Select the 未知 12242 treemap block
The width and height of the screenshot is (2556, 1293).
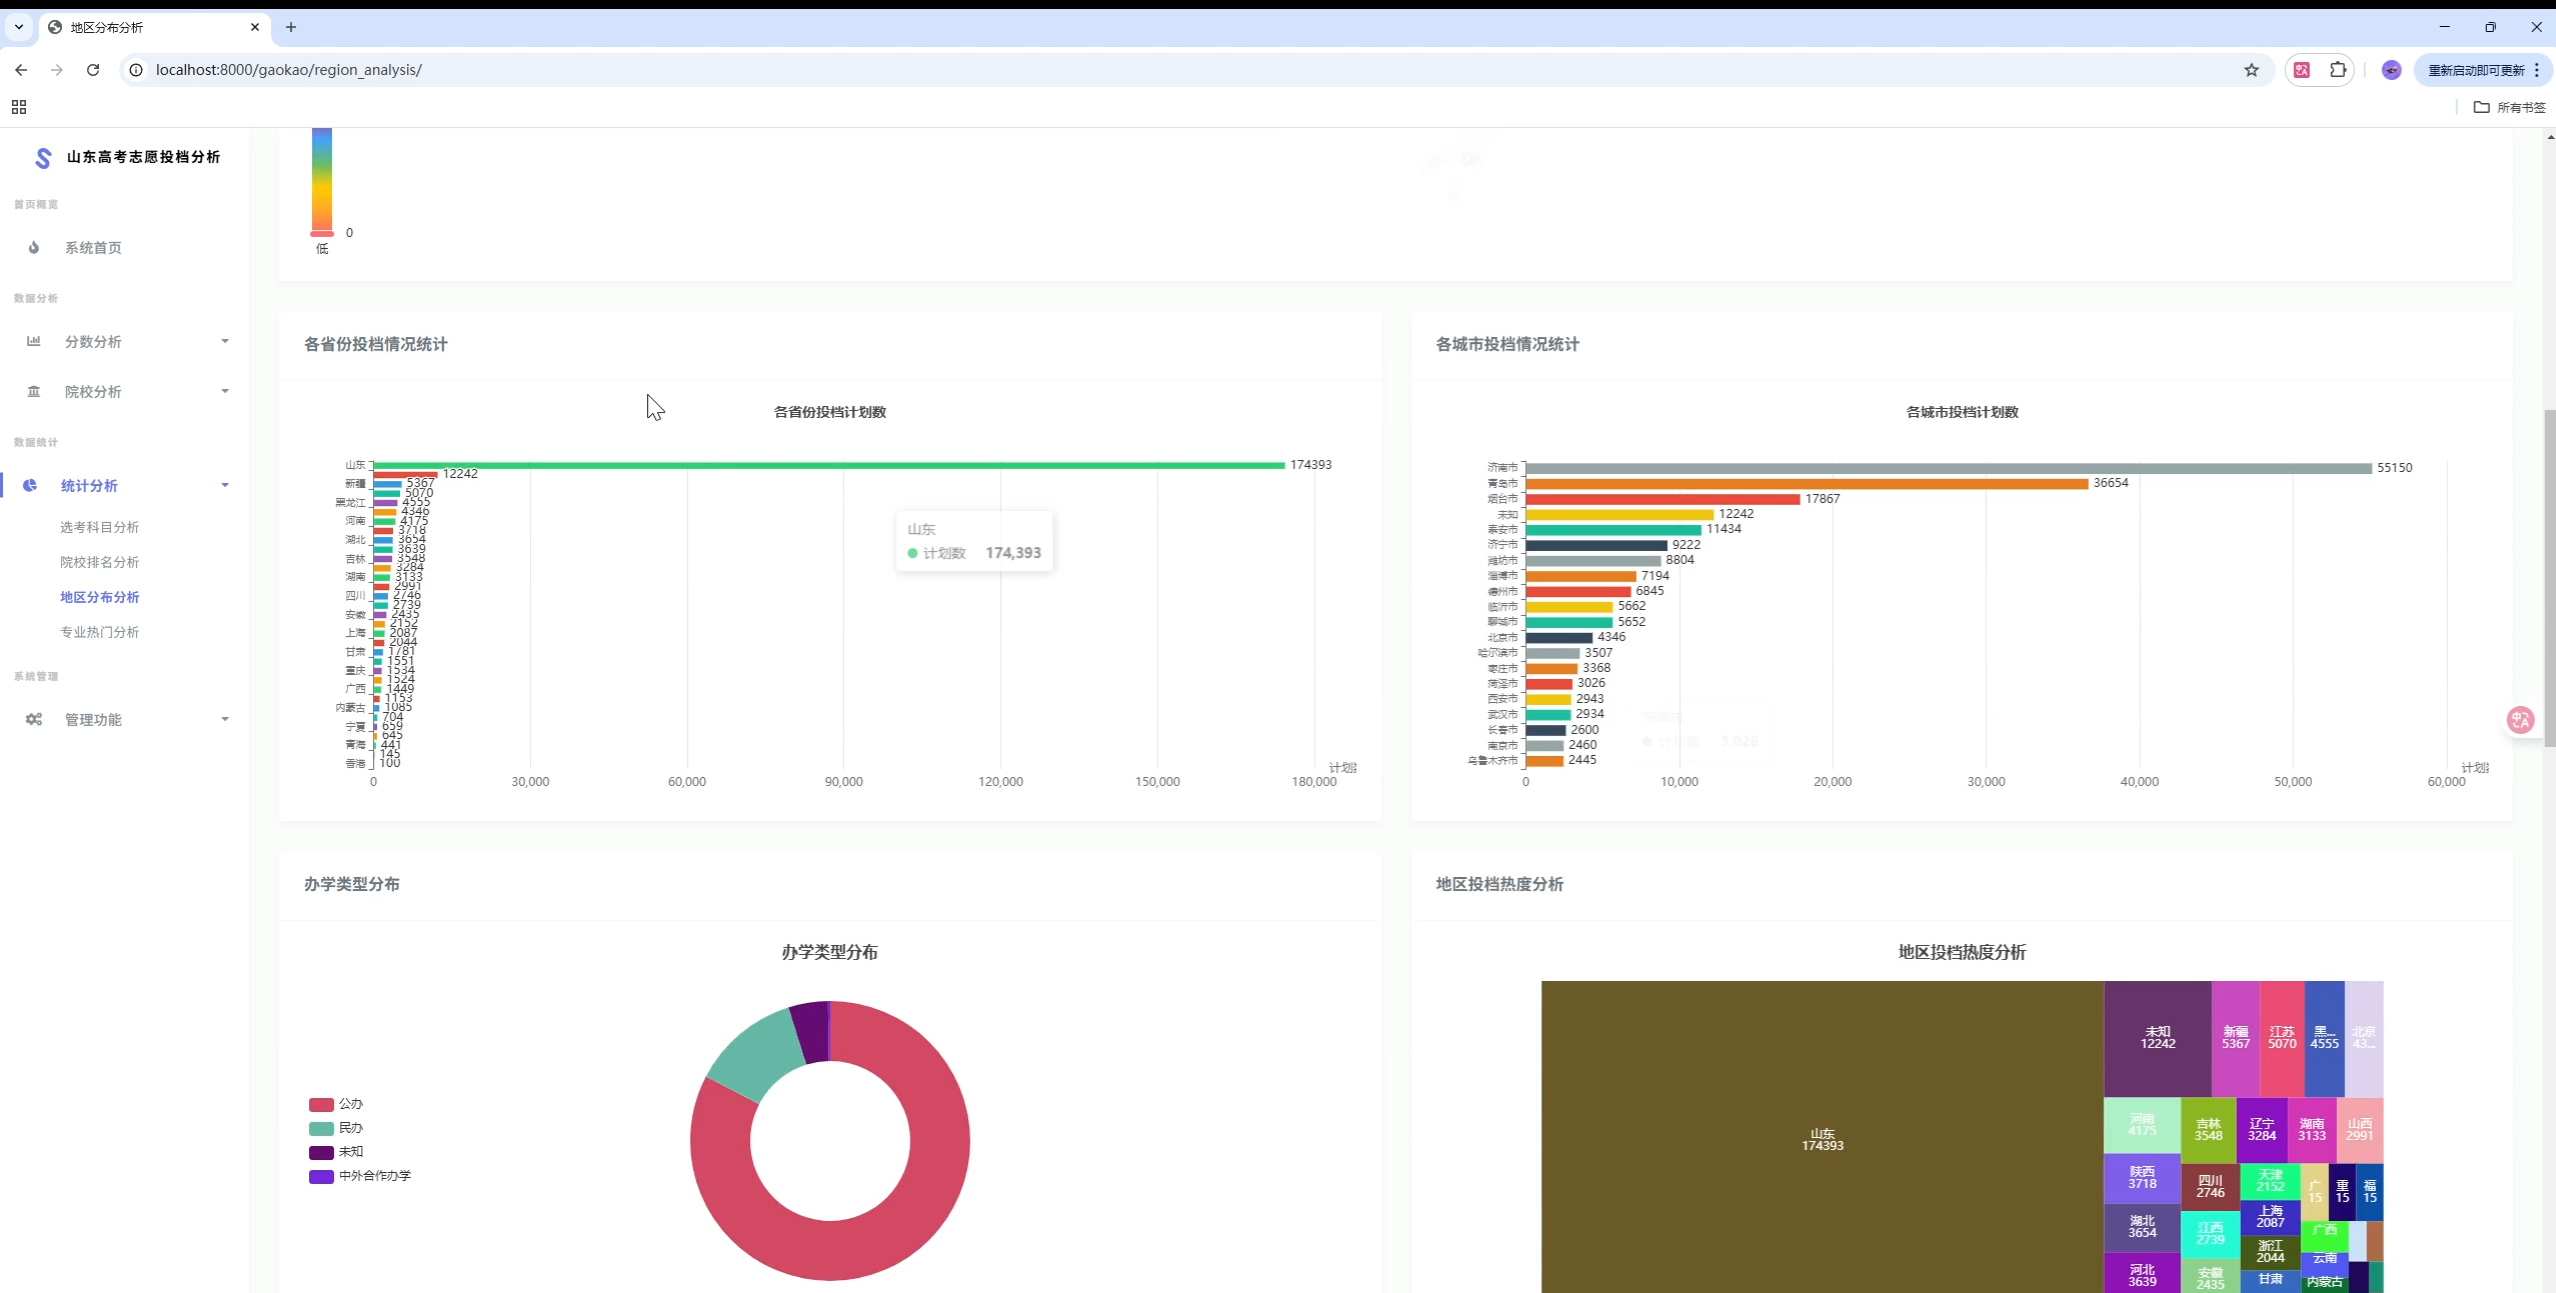2157,1039
